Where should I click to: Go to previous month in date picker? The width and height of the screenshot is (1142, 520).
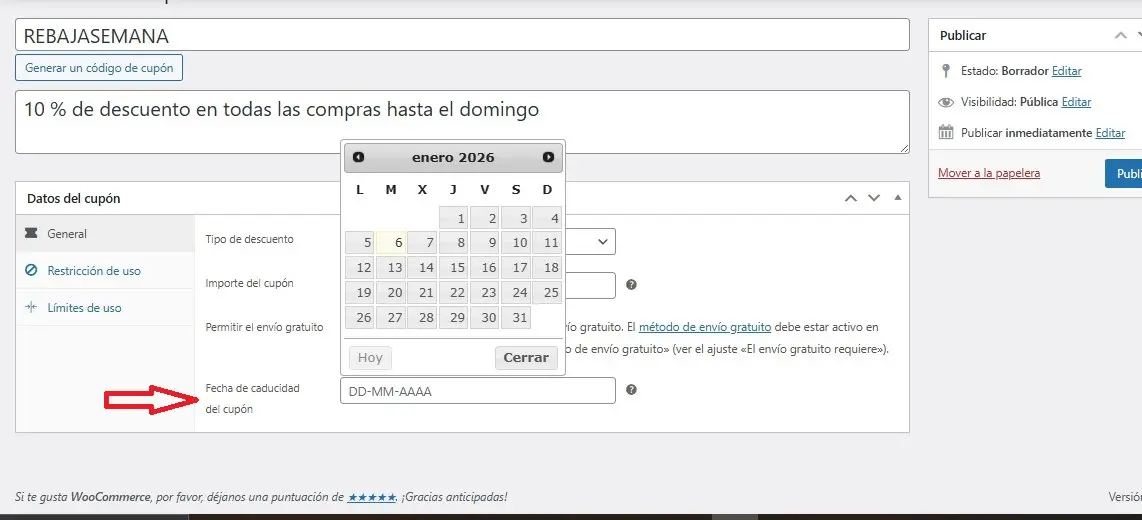click(358, 157)
